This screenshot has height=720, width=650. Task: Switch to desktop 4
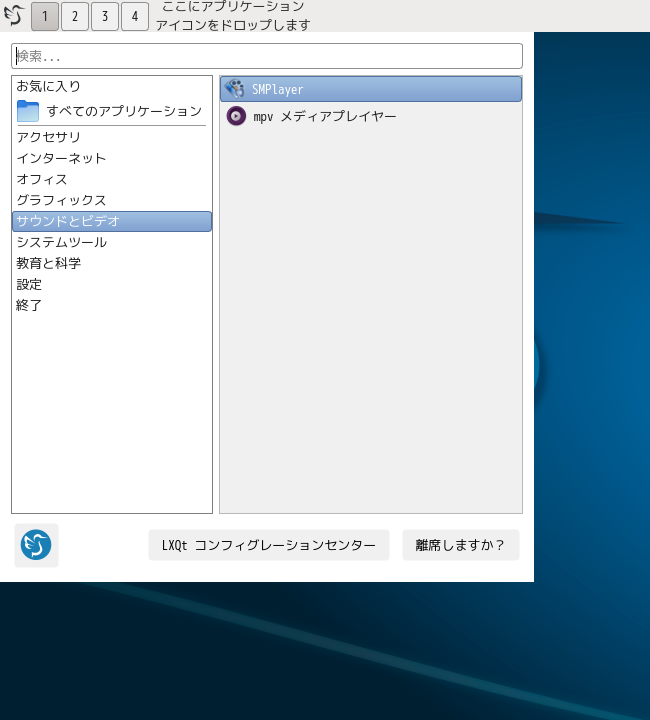pos(135,16)
